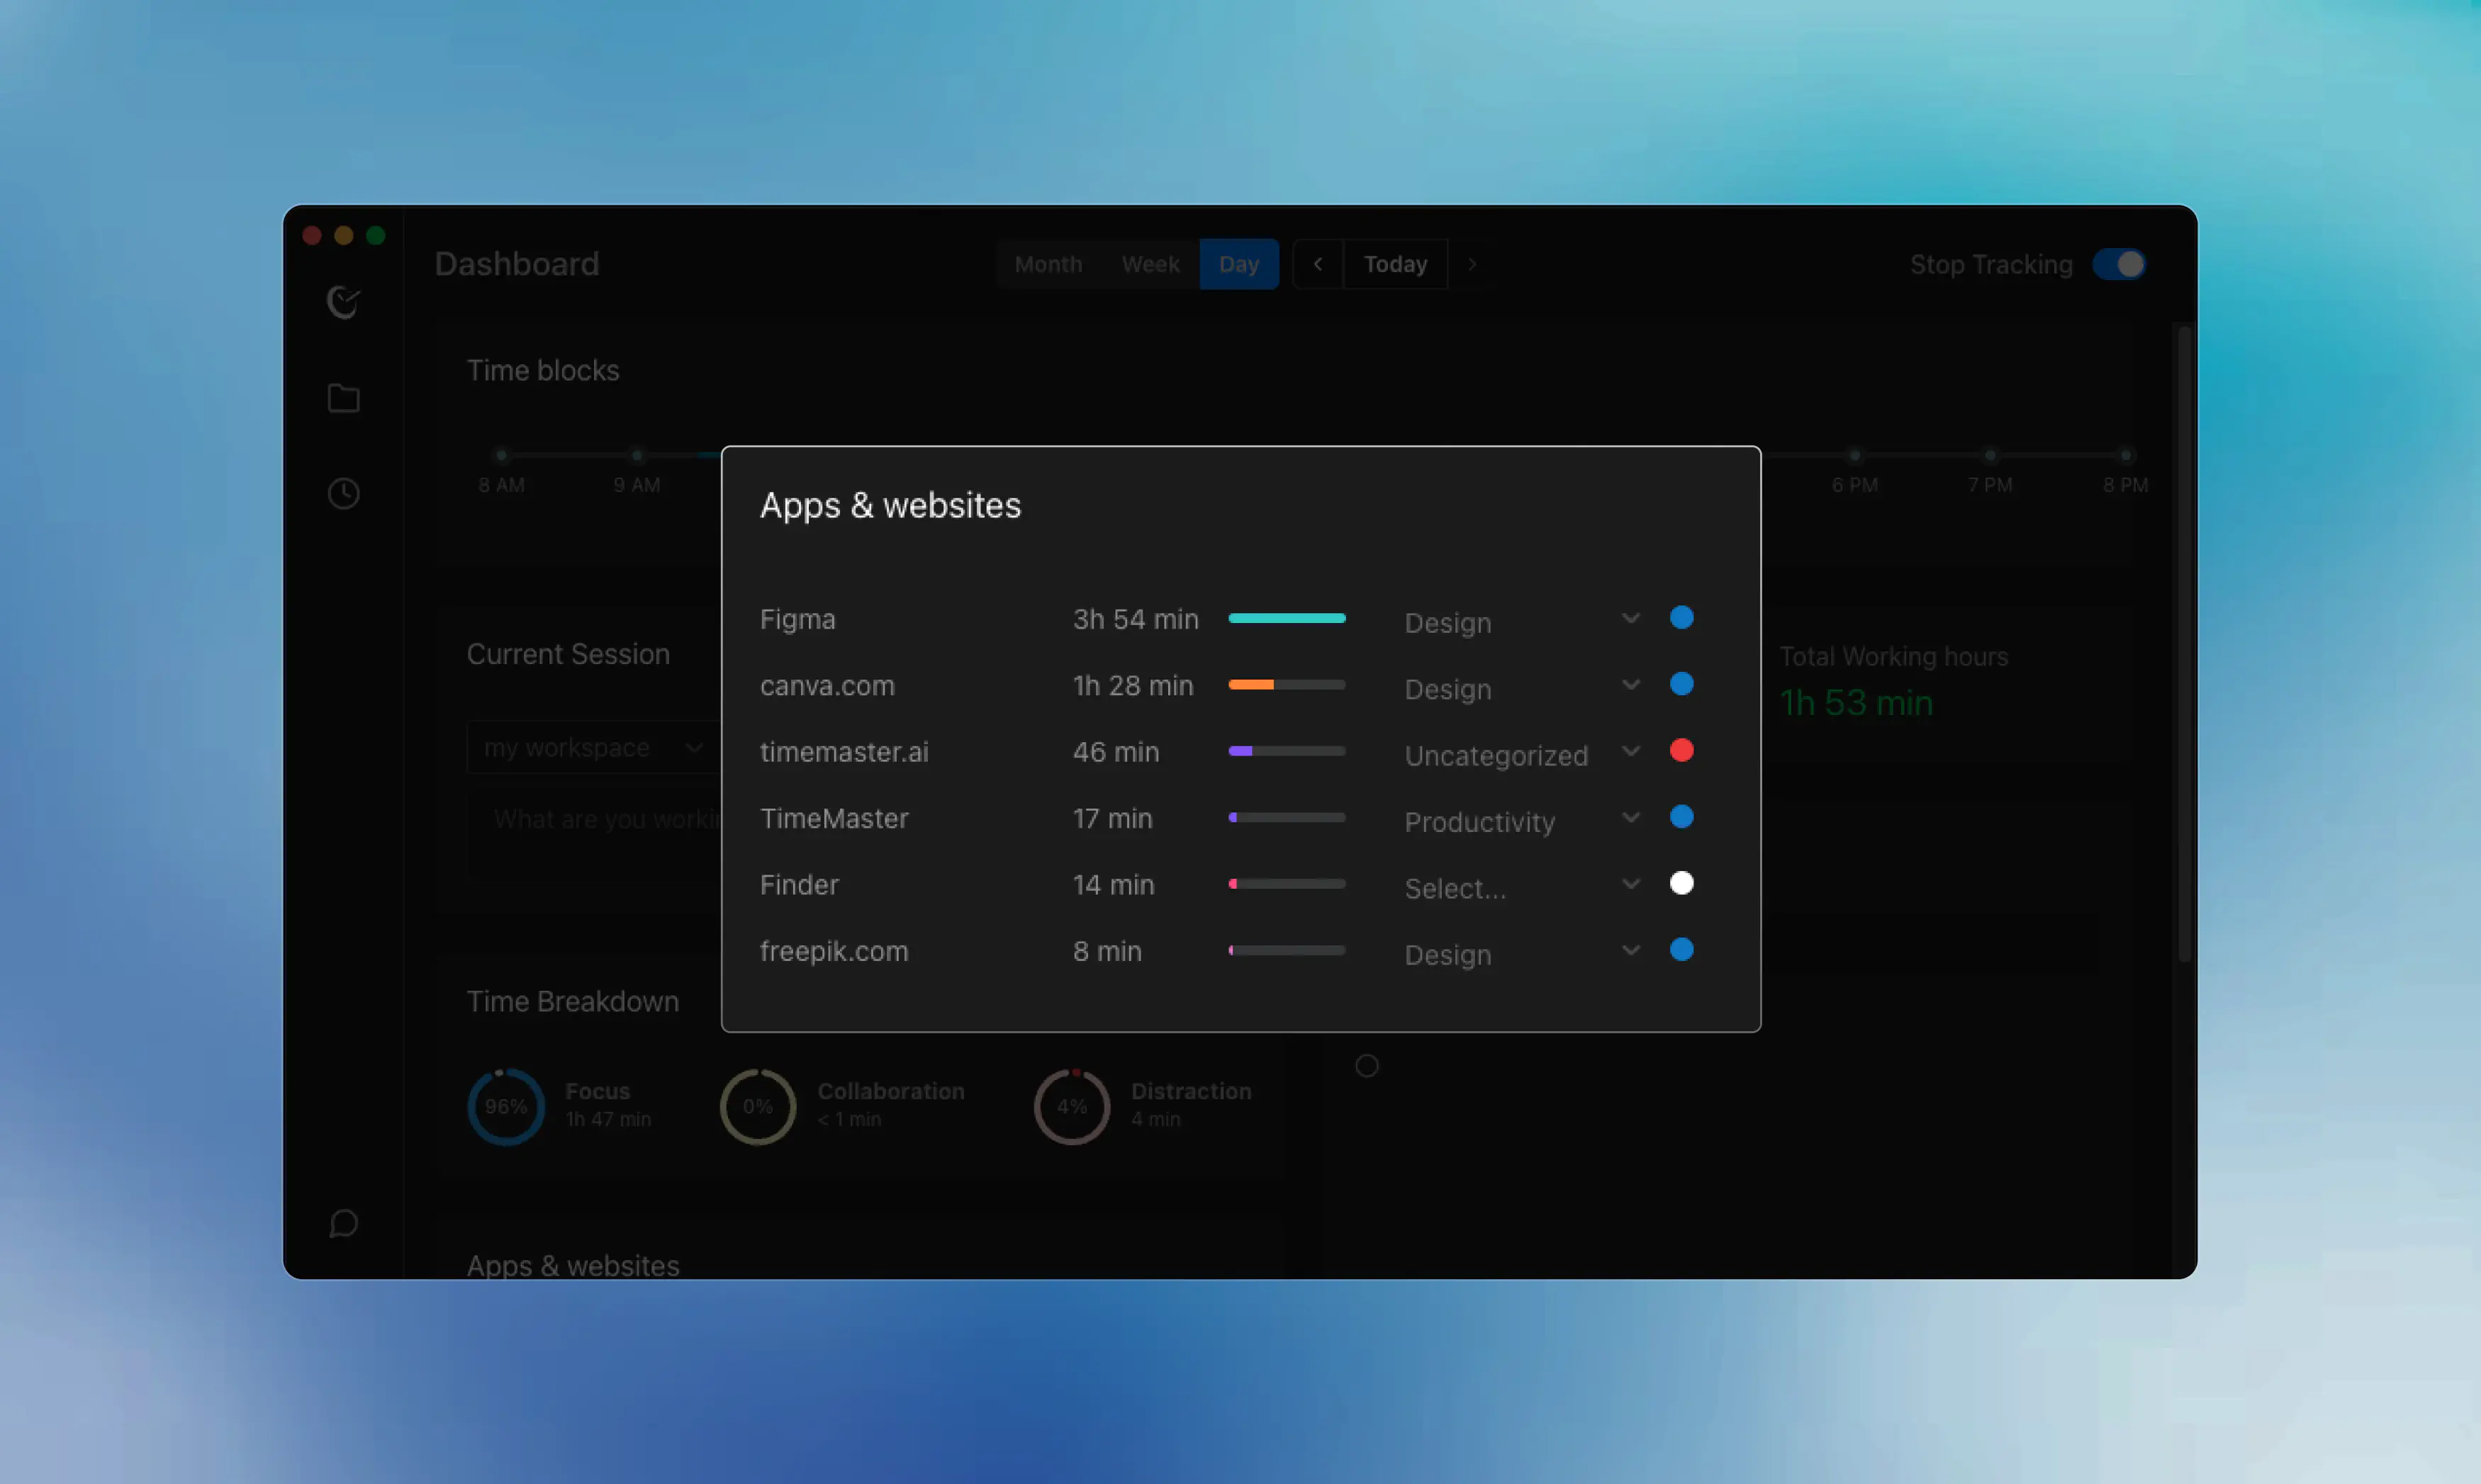
Task: Click the 1h 28 min duration
Action: pyautogui.click(x=1133, y=685)
